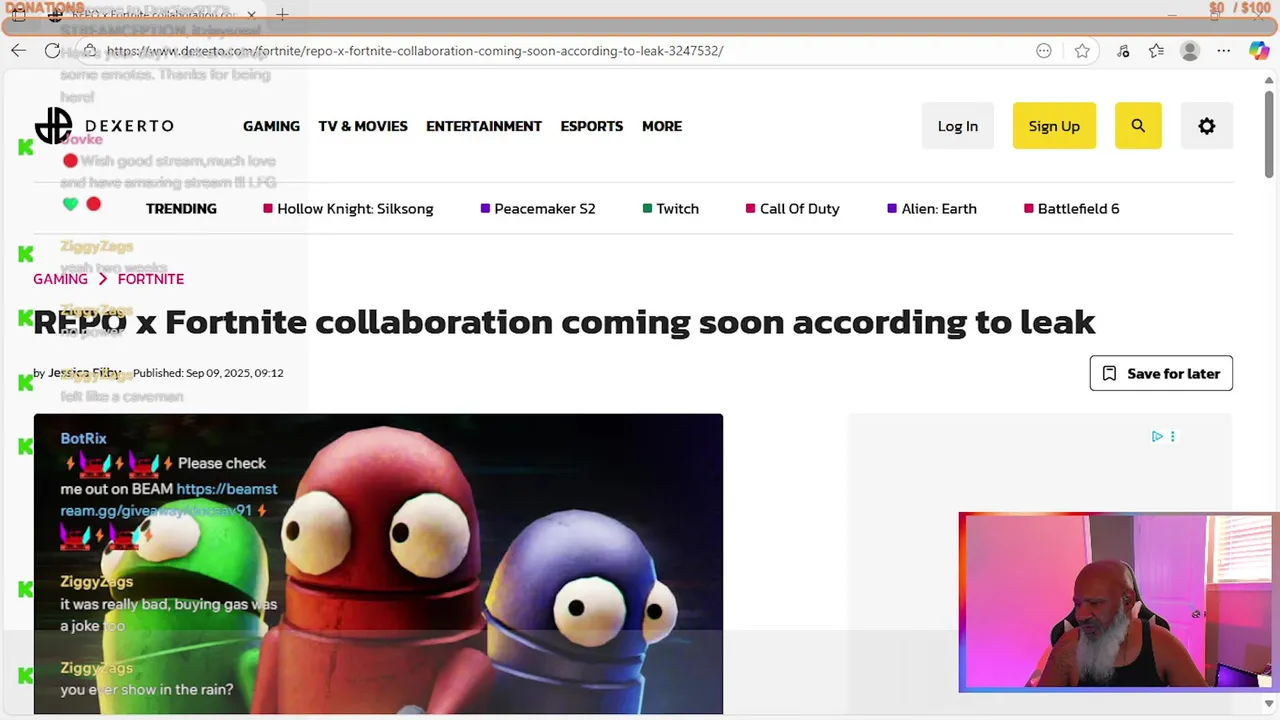
Task: Open browser extensions icon
Action: coord(1123,51)
